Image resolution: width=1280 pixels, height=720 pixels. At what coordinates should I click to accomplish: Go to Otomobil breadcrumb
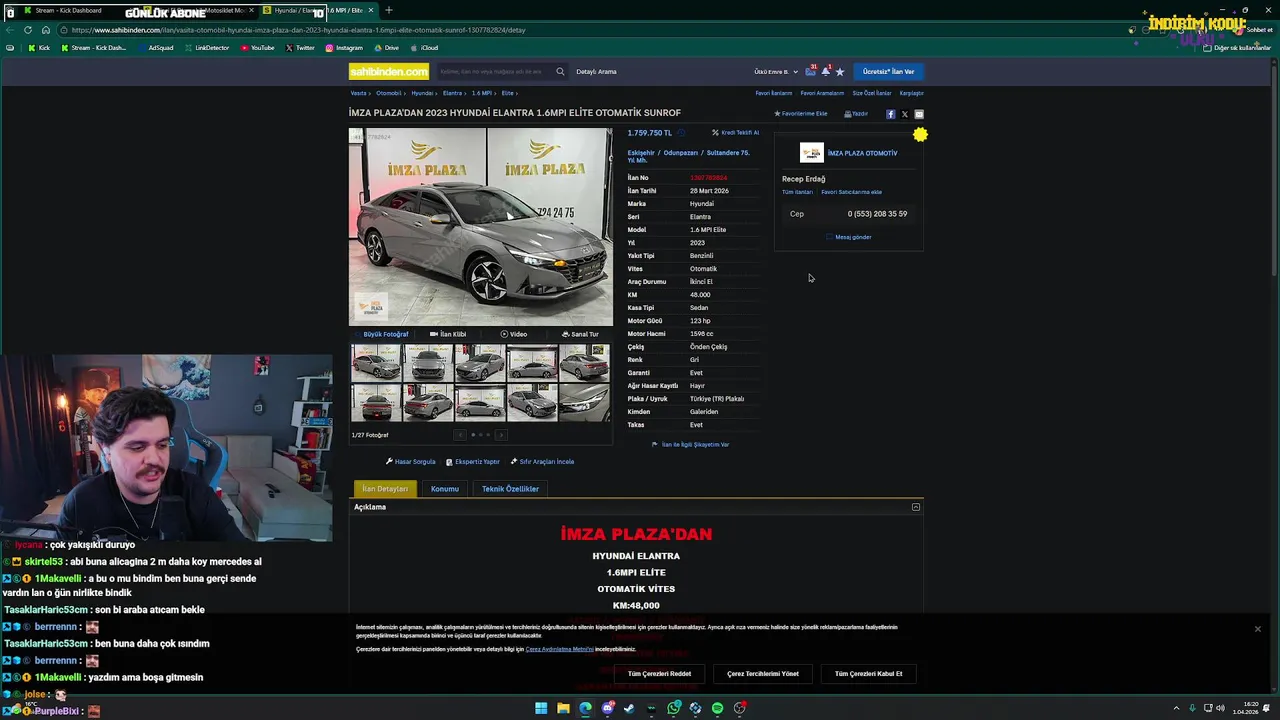pyautogui.click(x=389, y=93)
